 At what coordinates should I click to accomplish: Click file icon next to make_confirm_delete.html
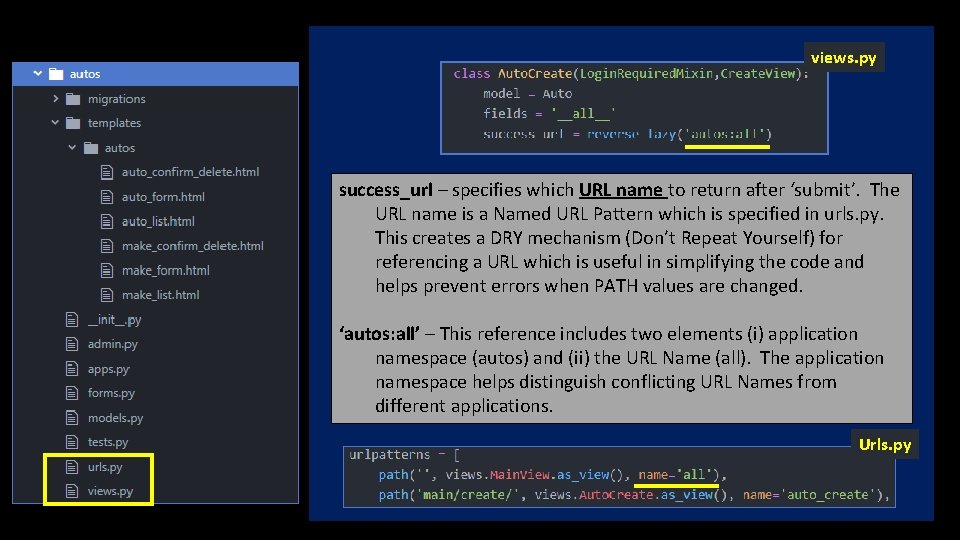(x=107, y=246)
